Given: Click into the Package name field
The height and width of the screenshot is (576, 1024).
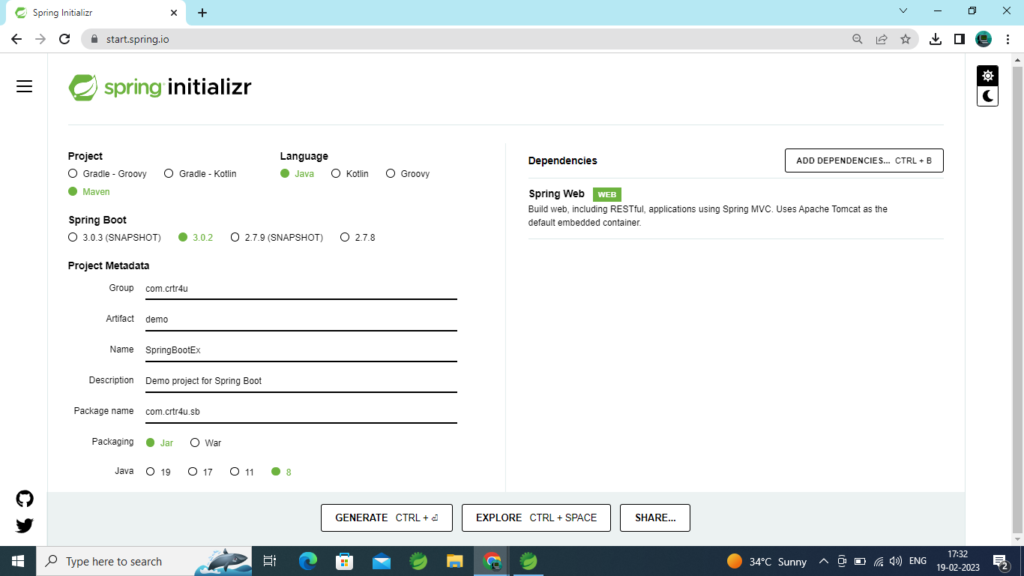Looking at the screenshot, I should tap(301, 411).
